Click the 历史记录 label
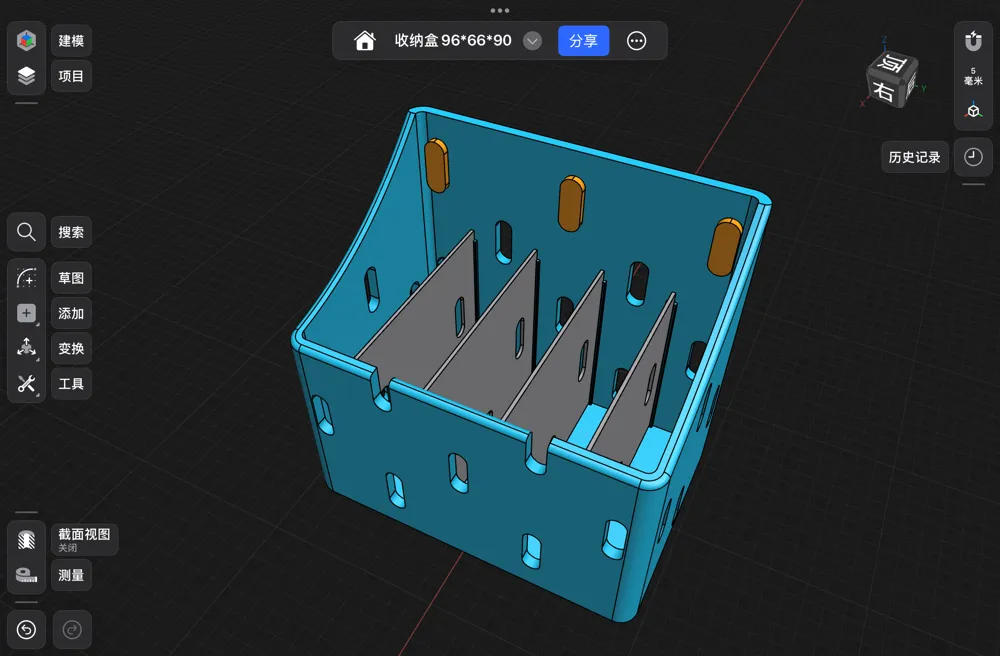Screen dimensions: 1000x656 pos(915,157)
